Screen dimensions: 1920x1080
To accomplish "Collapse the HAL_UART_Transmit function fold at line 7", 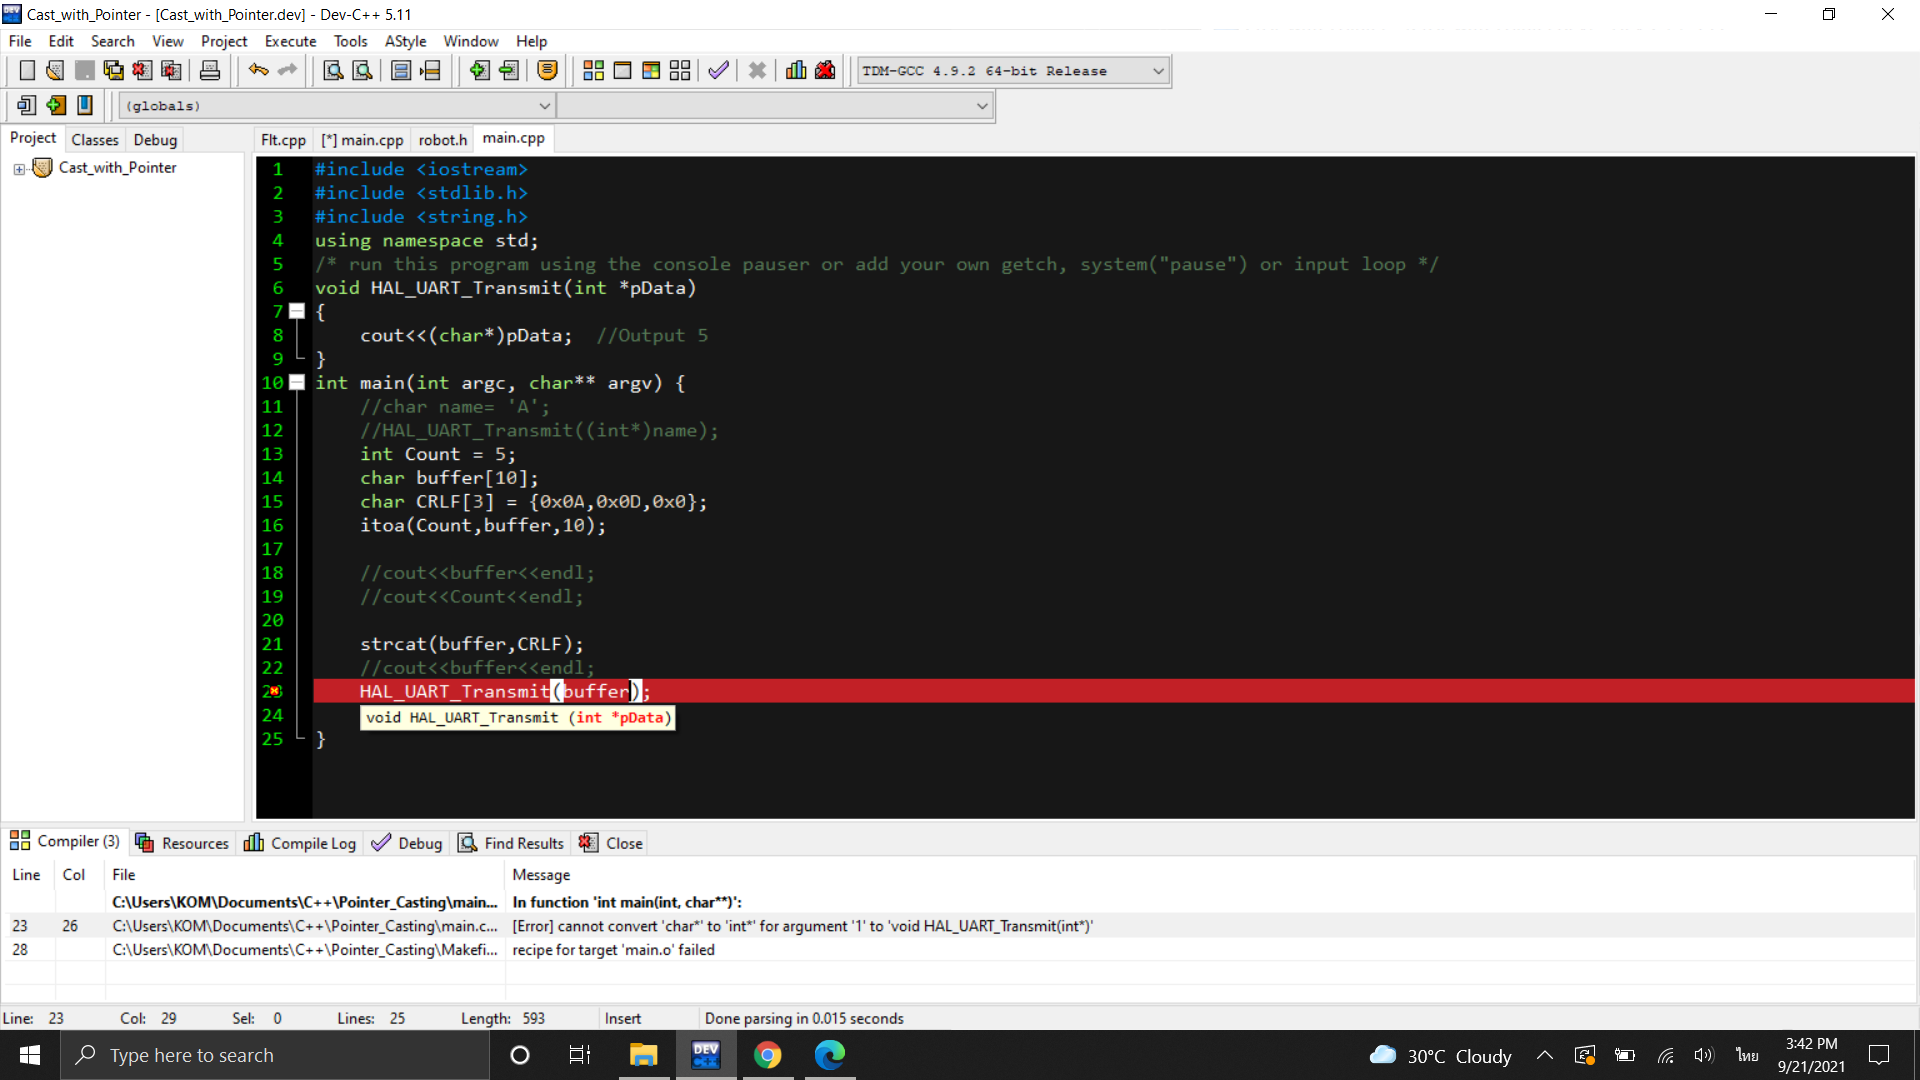I will pos(297,311).
